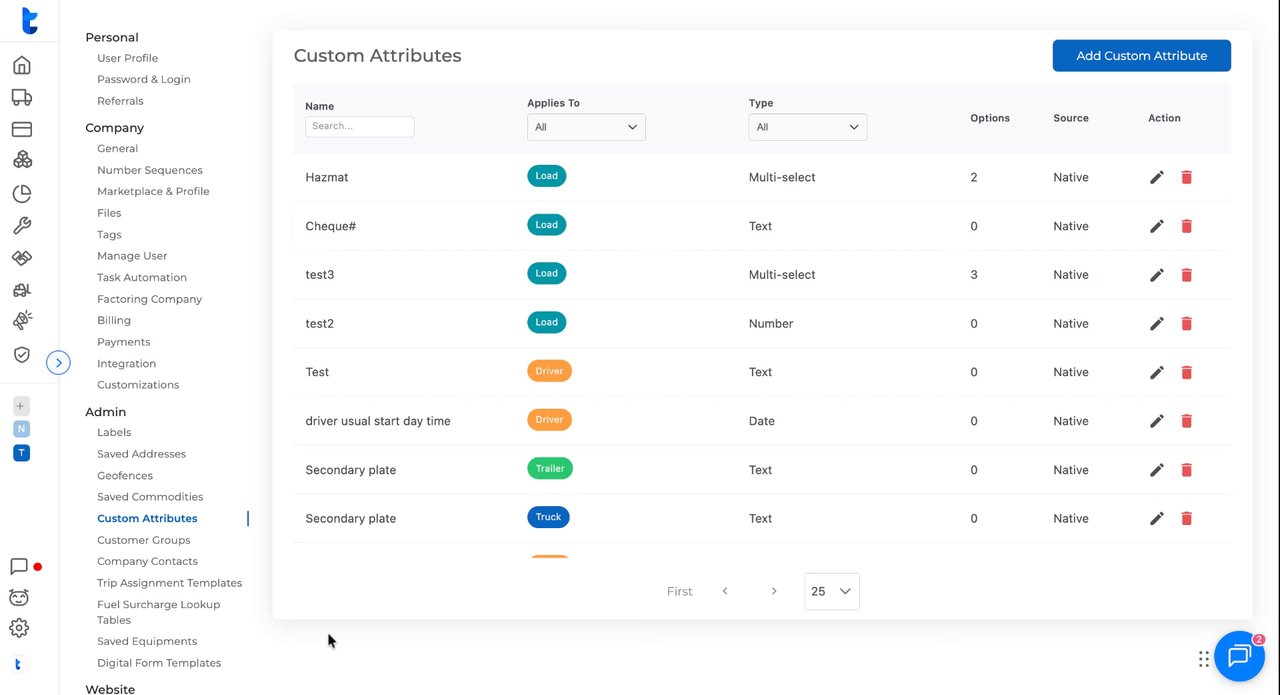
Task: Open Trip Assignment Templates page
Action: pyautogui.click(x=169, y=583)
